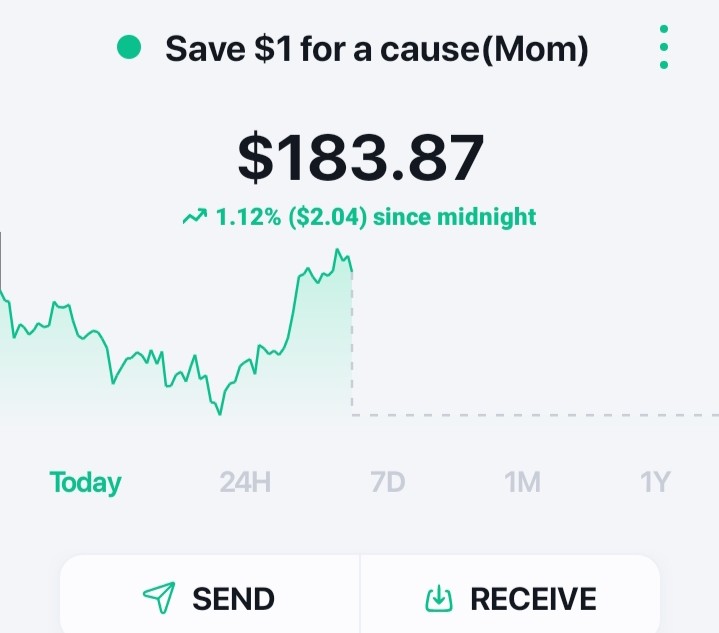Tap the SEND button

210,594
